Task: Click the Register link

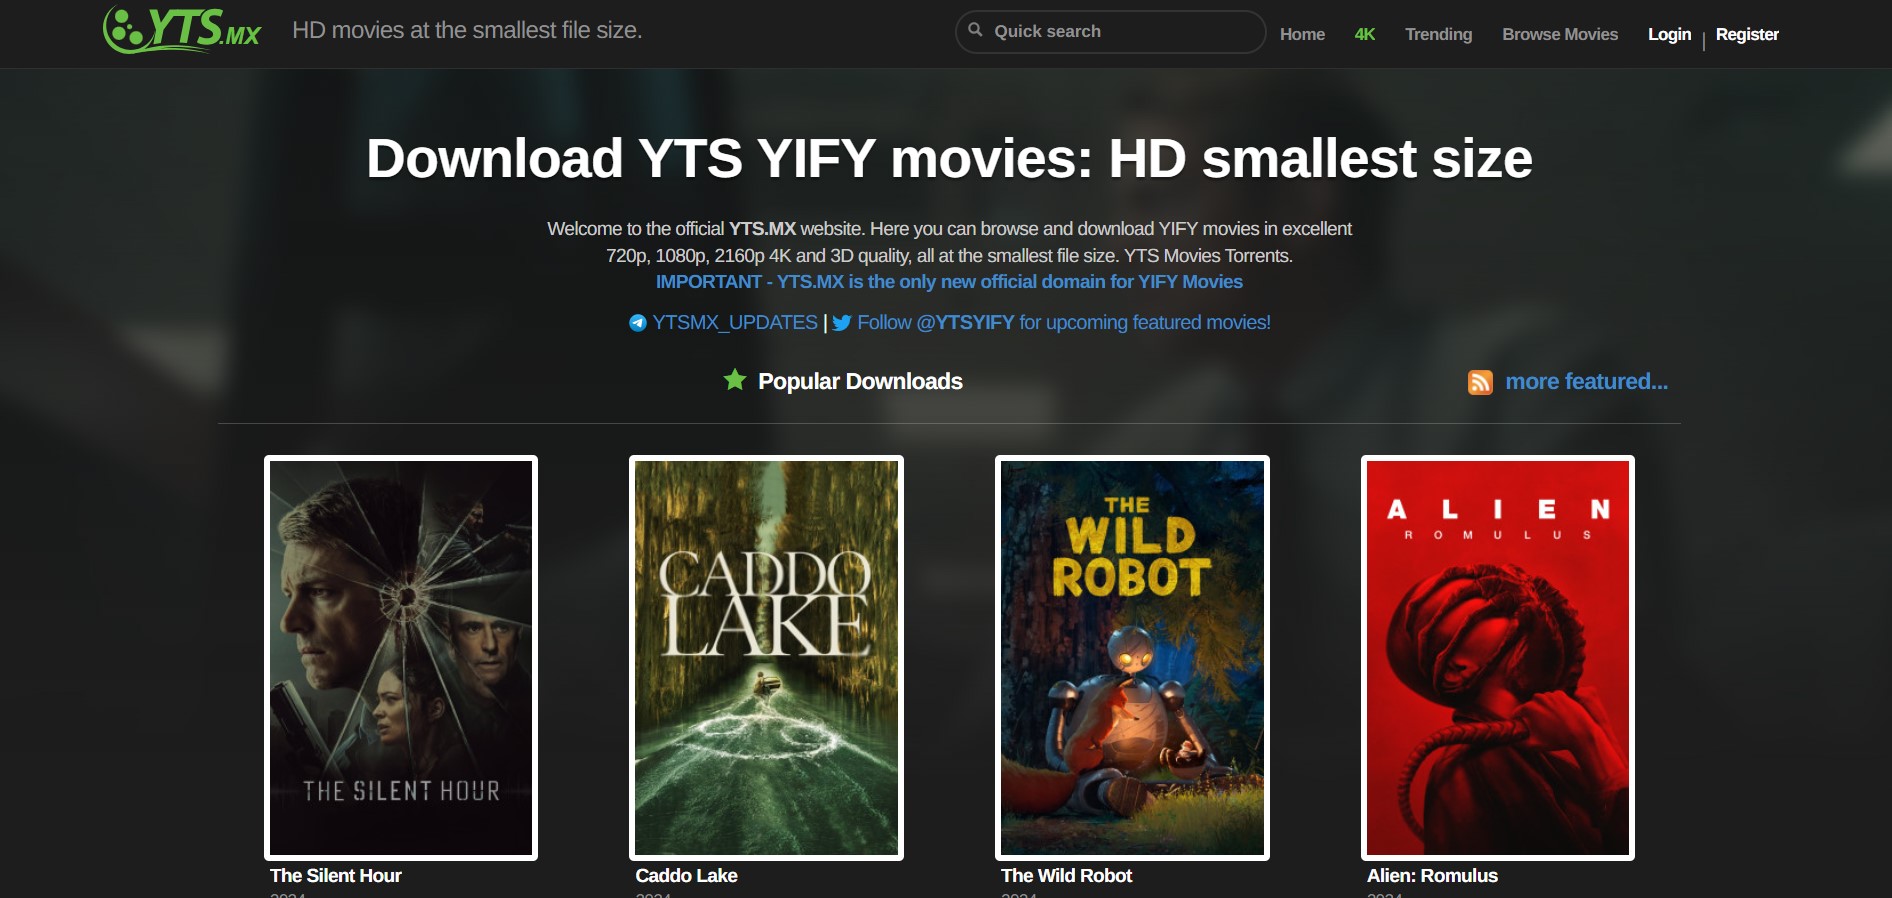Action: (1747, 34)
